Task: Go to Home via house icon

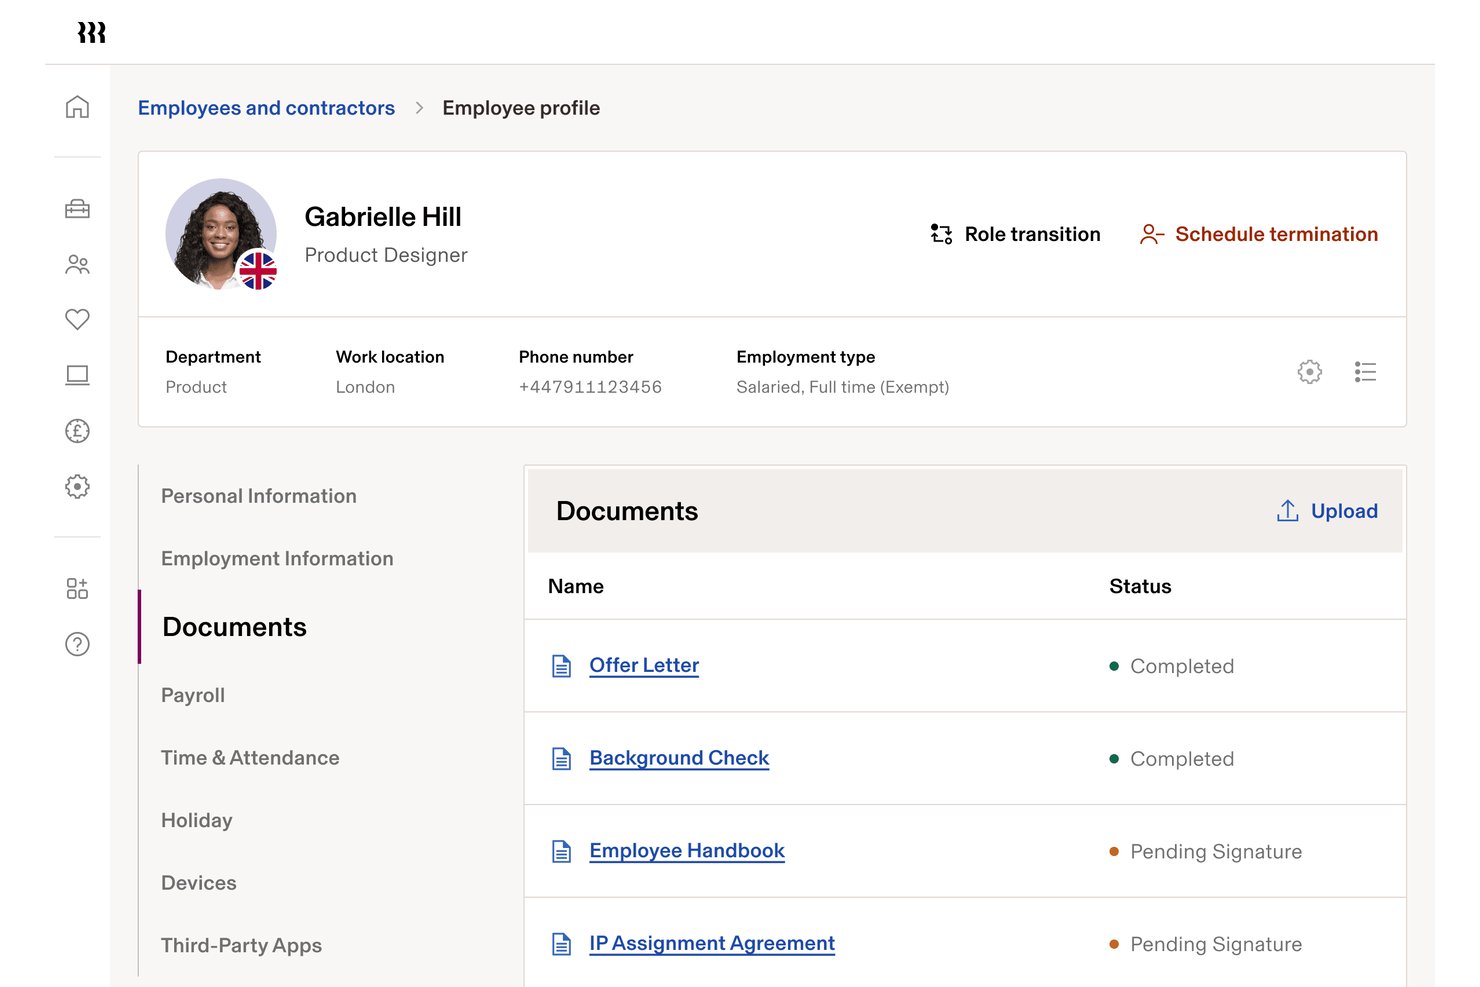Action: (77, 107)
